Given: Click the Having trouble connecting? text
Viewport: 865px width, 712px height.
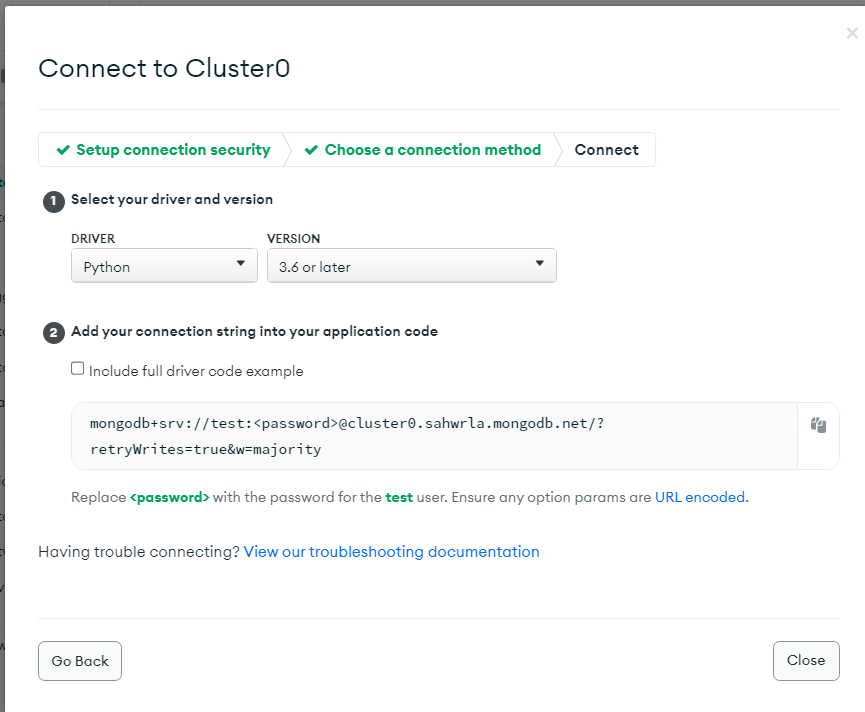Looking at the screenshot, I should tap(139, 552).
